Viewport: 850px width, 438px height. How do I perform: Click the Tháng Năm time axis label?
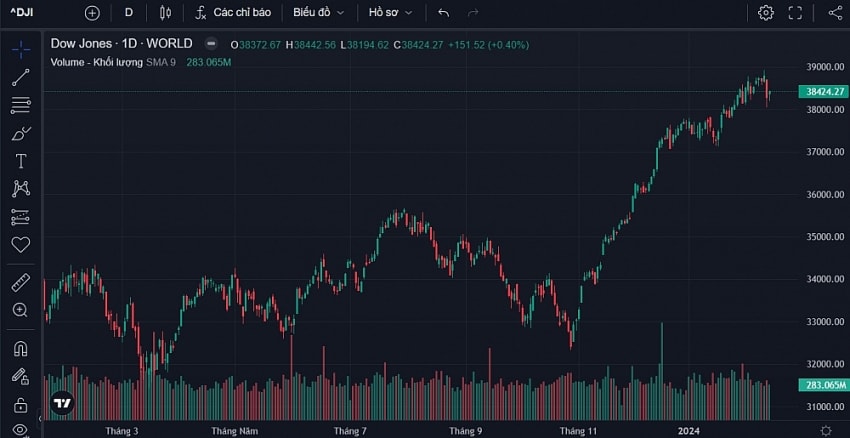pos(235,431)
